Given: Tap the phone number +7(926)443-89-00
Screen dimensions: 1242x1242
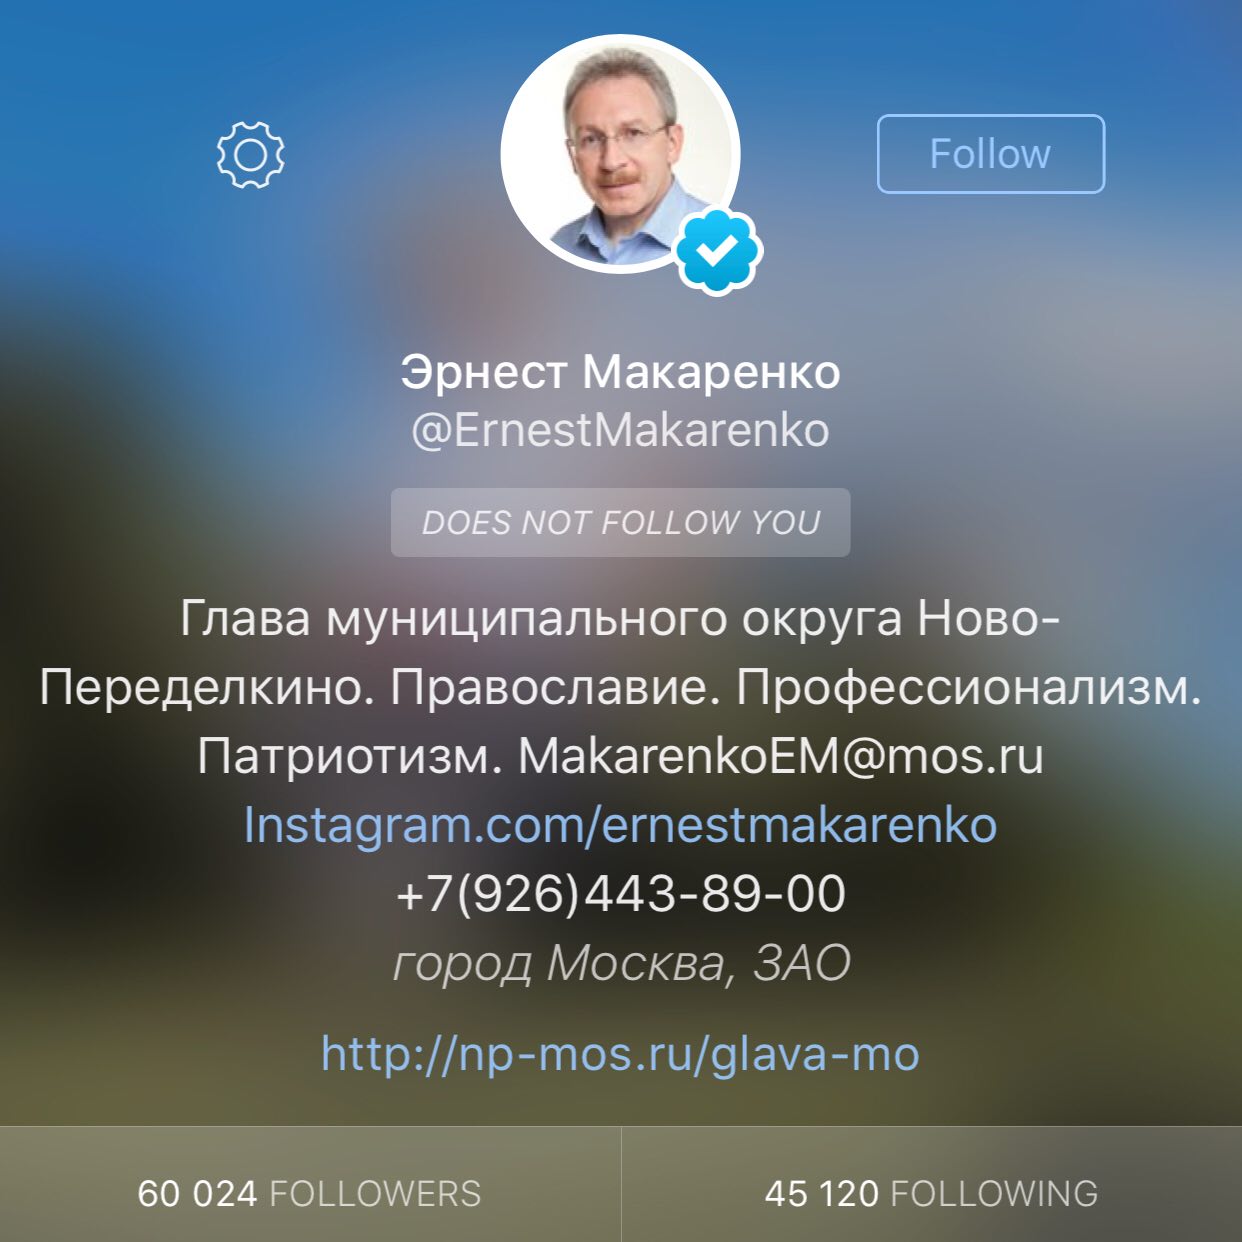Looking at the screenshot, I should 620,893.
